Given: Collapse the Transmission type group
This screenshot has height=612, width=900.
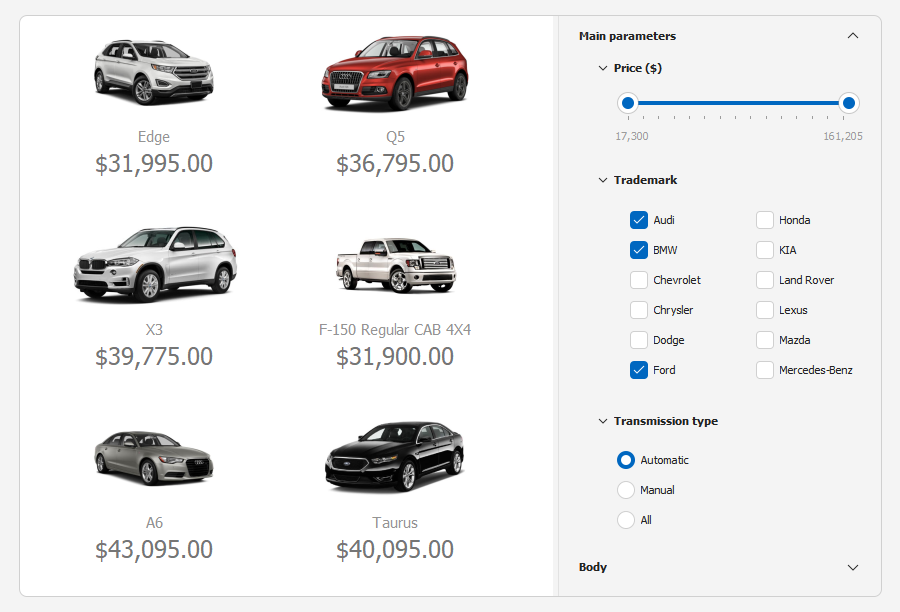Looking at the screenshot, I should (603, 421).
